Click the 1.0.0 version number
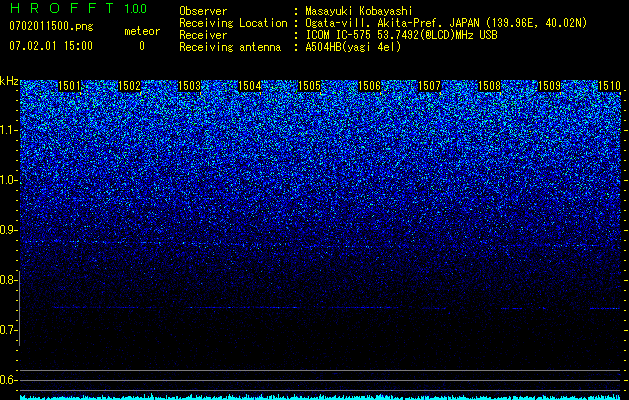This screenshot has height=400, width=629. pos(136,9)
